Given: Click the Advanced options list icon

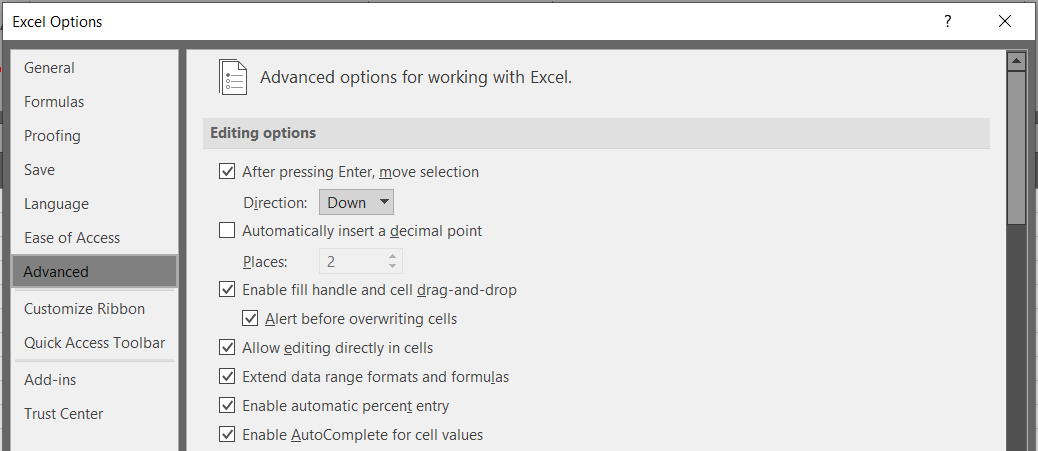Looking at the screenshot, I should [x=233, y=77].
